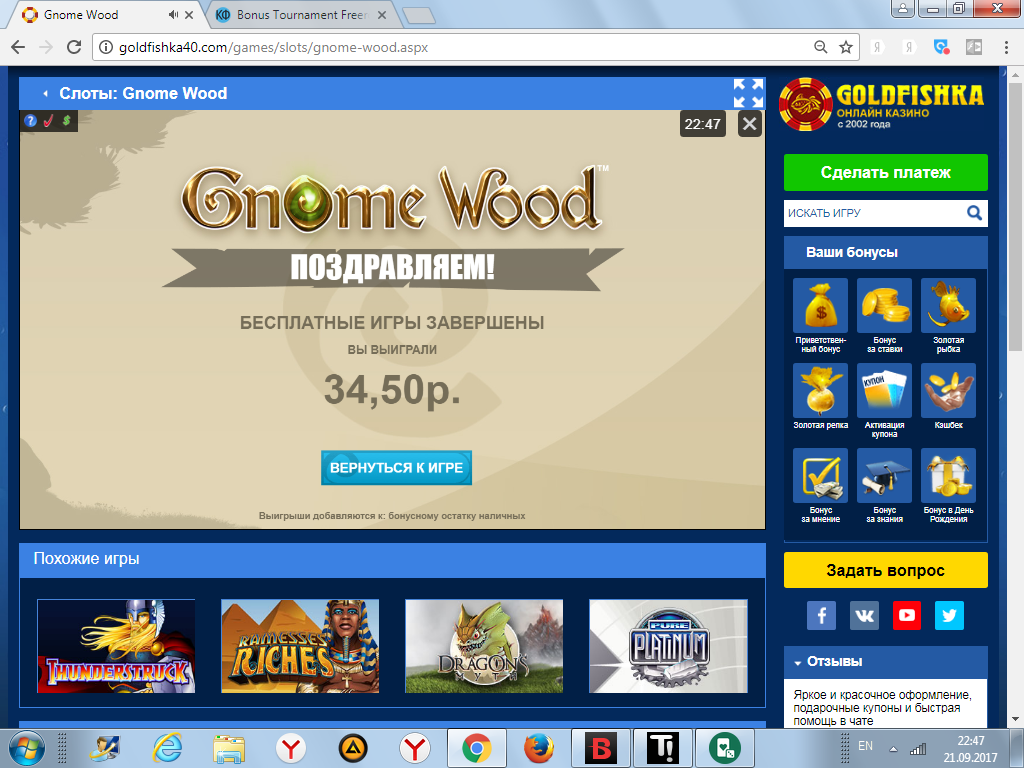View site information for goldfishka40.com
The width and height of the screenshot is (1024, 768).
pyautogui.click(x=105, y=48)
